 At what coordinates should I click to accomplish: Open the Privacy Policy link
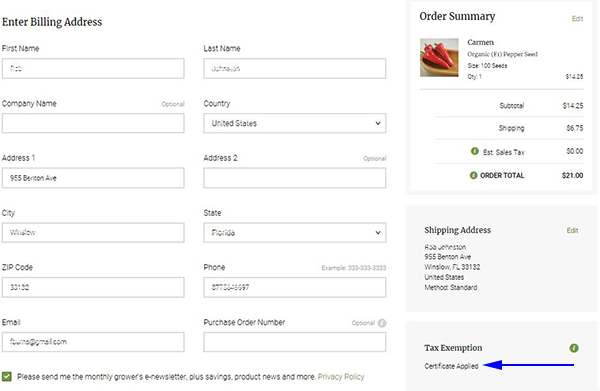pos(341,377)
